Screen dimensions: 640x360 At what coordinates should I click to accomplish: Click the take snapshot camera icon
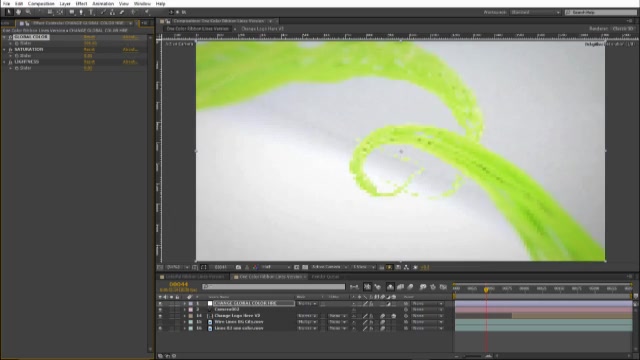tap(238, 267)
